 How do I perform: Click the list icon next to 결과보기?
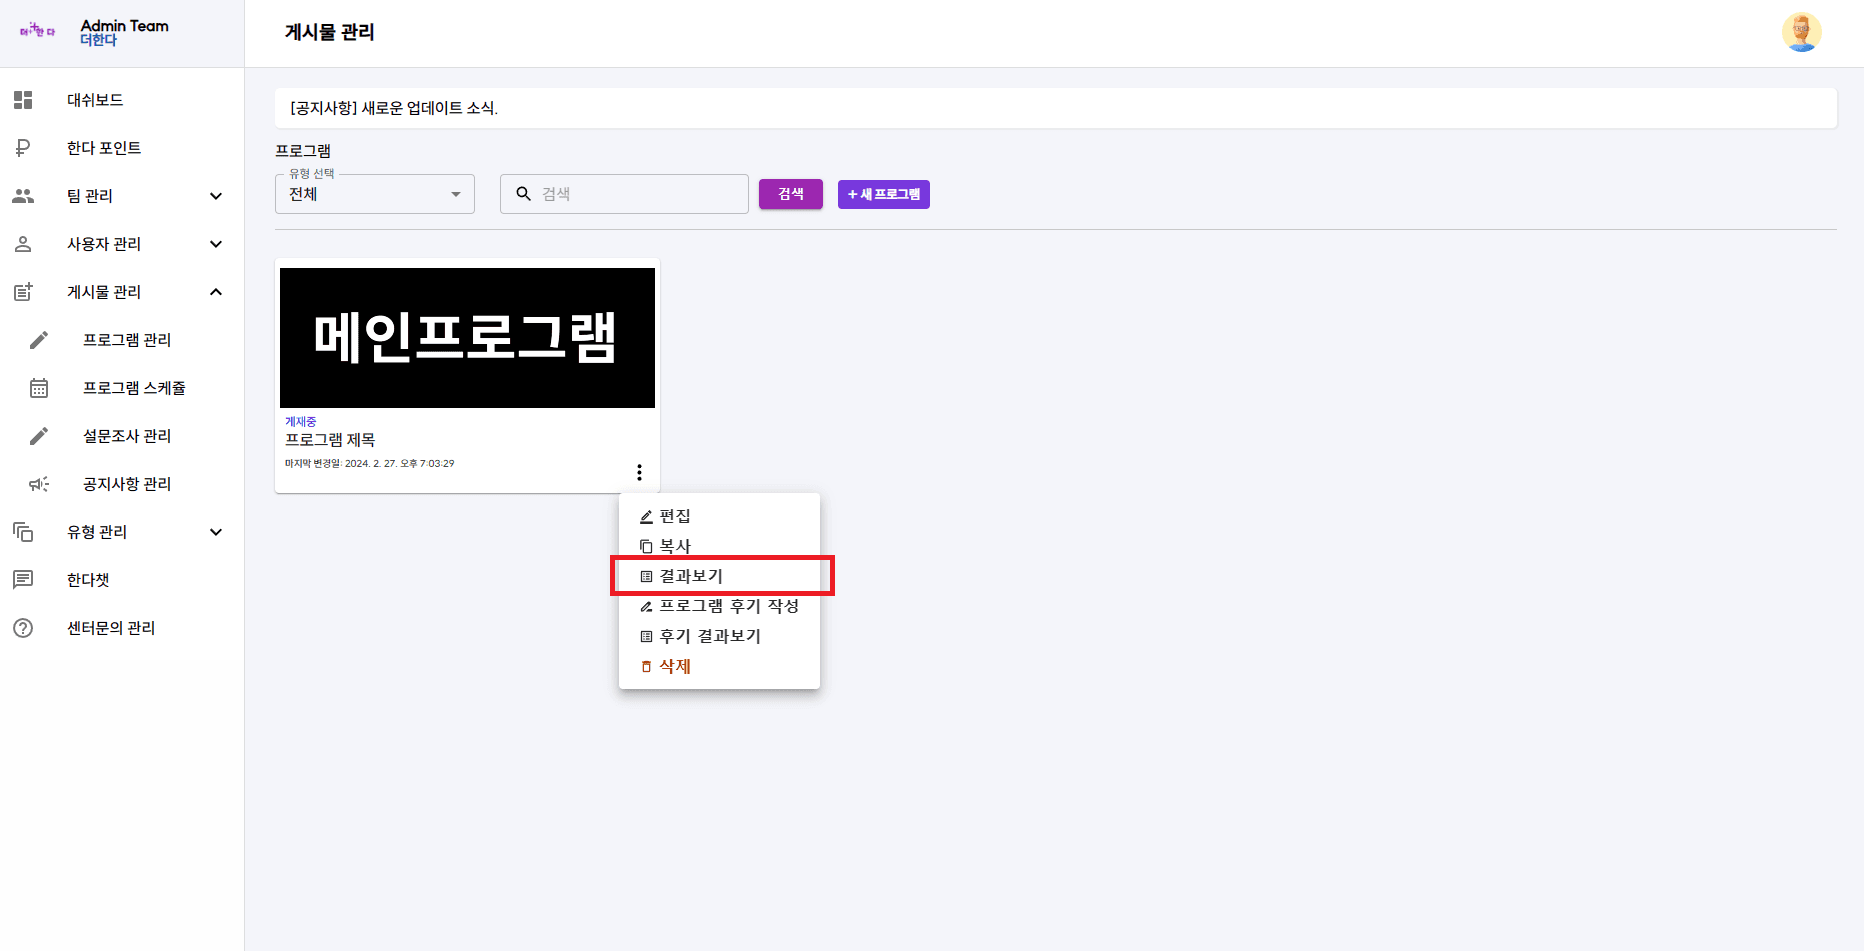tap(646, 577)
